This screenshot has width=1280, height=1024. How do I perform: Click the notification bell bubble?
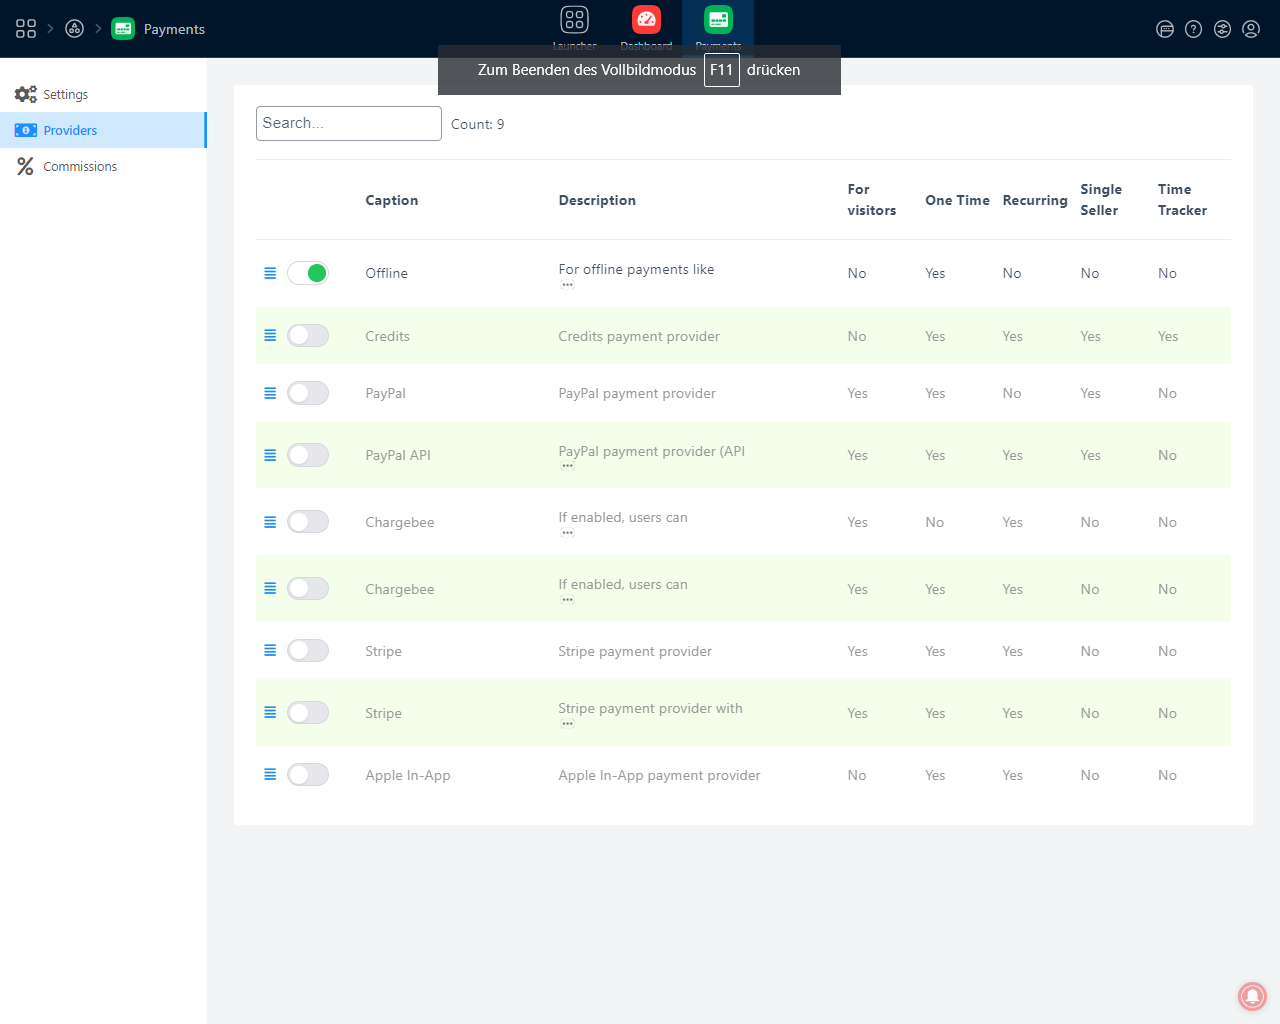click(x=1252, y=996)
